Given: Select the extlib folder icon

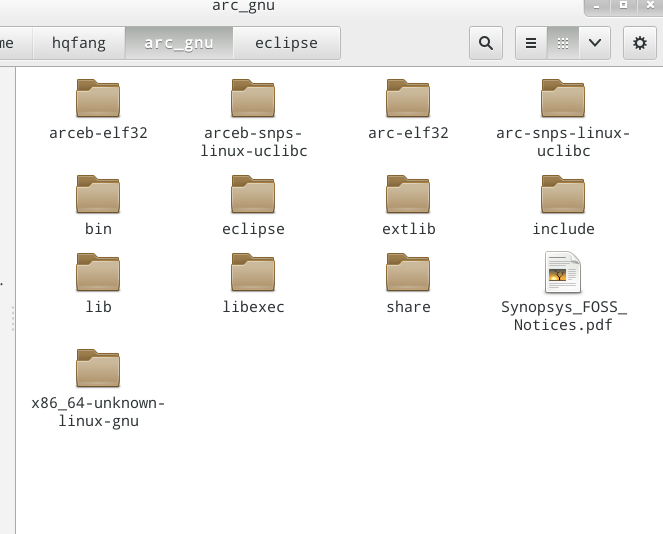Looking at the screenshot, I should [408, 194].
